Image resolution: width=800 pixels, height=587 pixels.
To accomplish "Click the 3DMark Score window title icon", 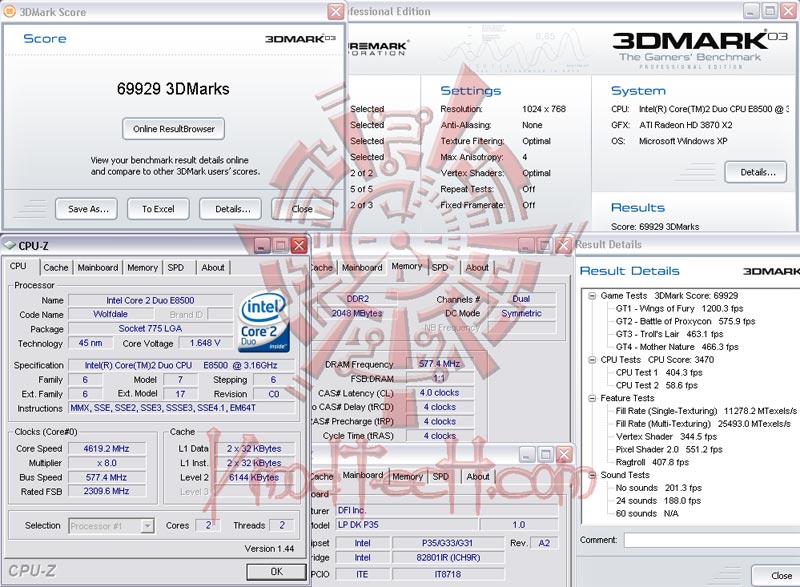I will [x=9, y=11].
